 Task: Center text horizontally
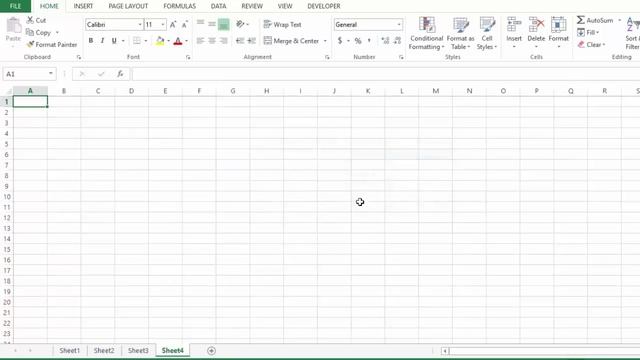[x=212, y=40]
